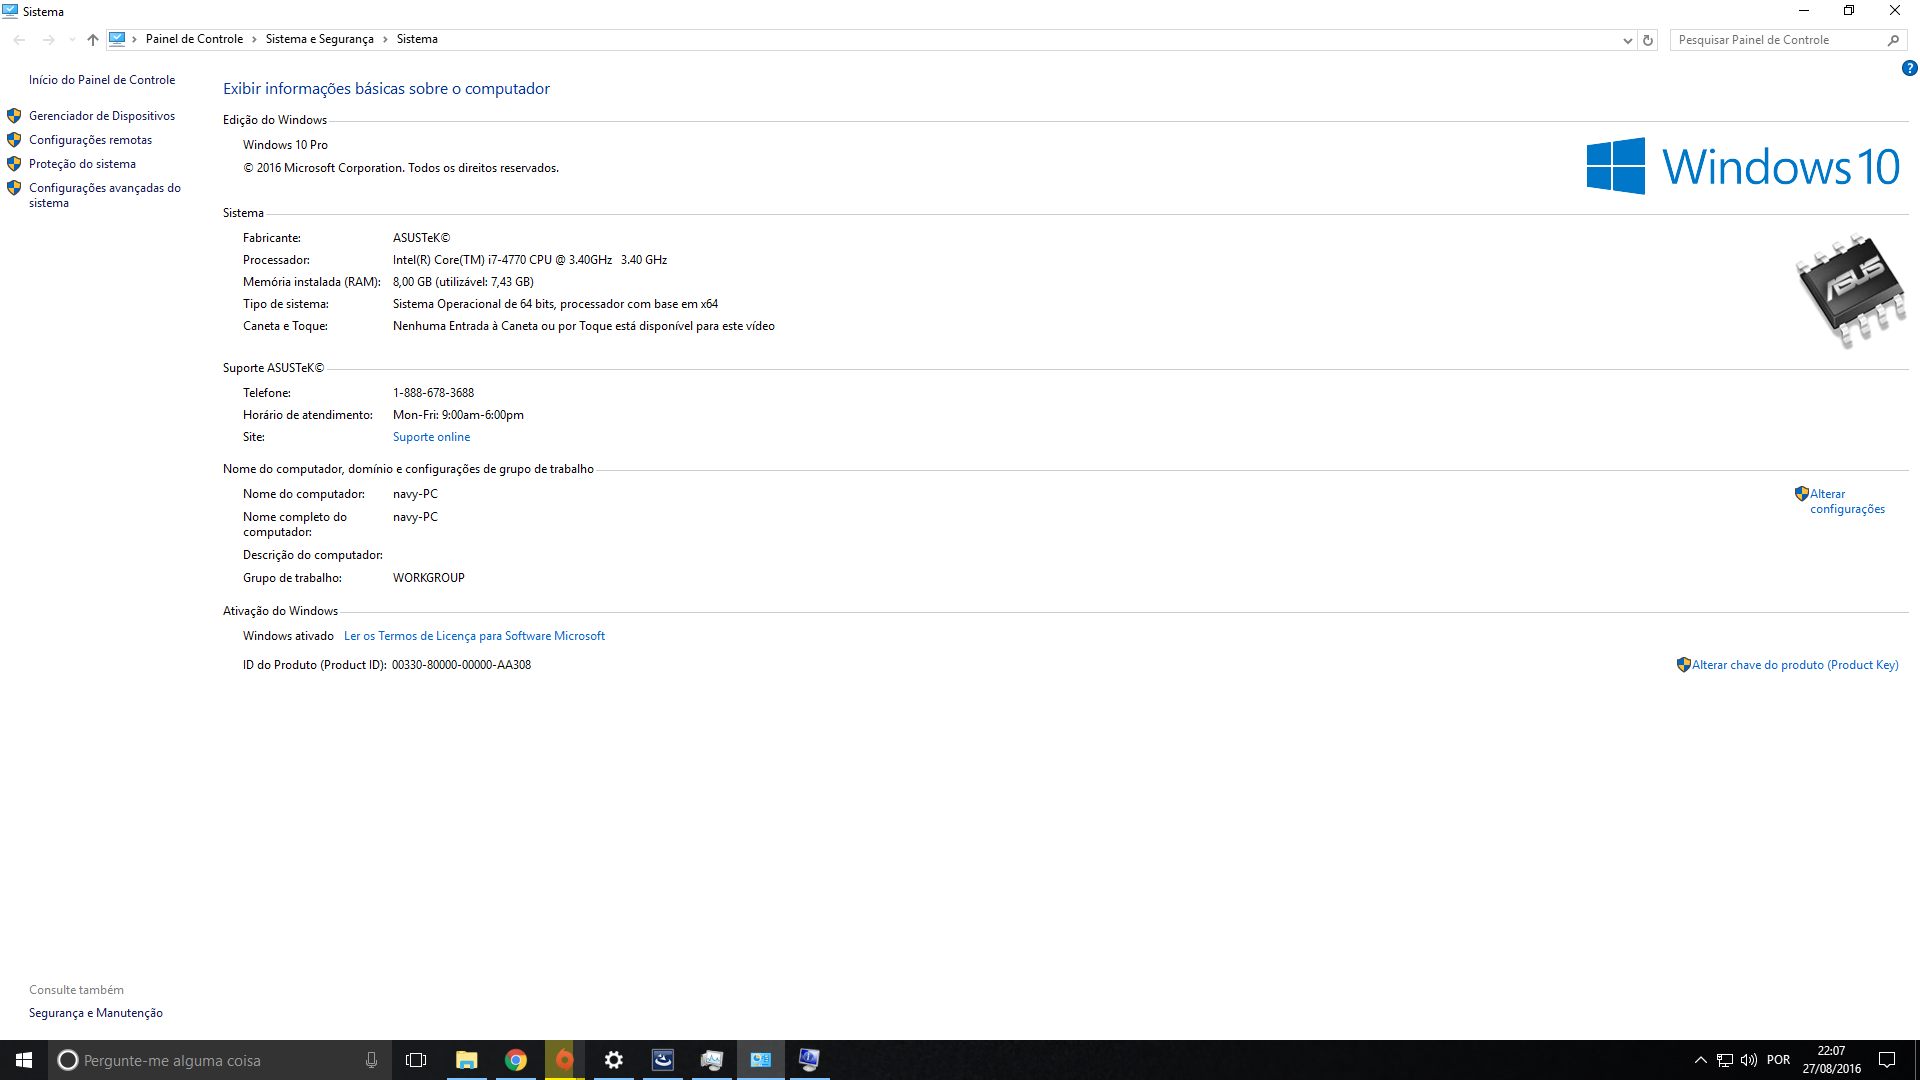Click the refresh icon beside the address bar

pos(1648,40)
